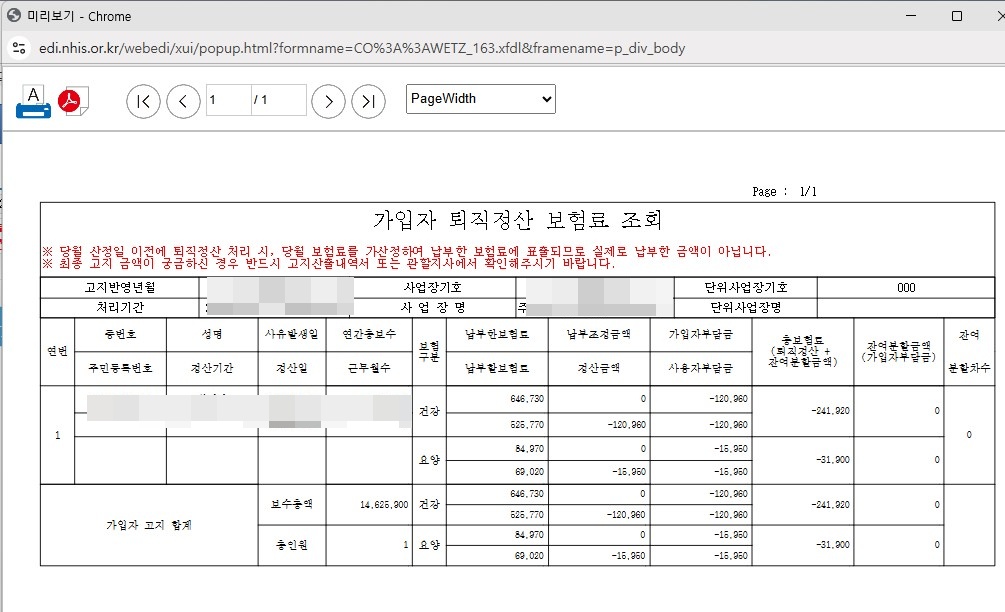Screen dimensions: 1005x612
Task: Click the 정산일 column header
Action: click(292, 368)
